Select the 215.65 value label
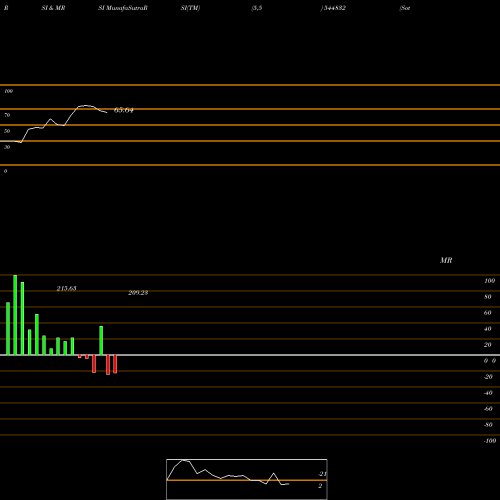Image resolution: width=500 pixels, height=500 pixels. click(66, 288)
